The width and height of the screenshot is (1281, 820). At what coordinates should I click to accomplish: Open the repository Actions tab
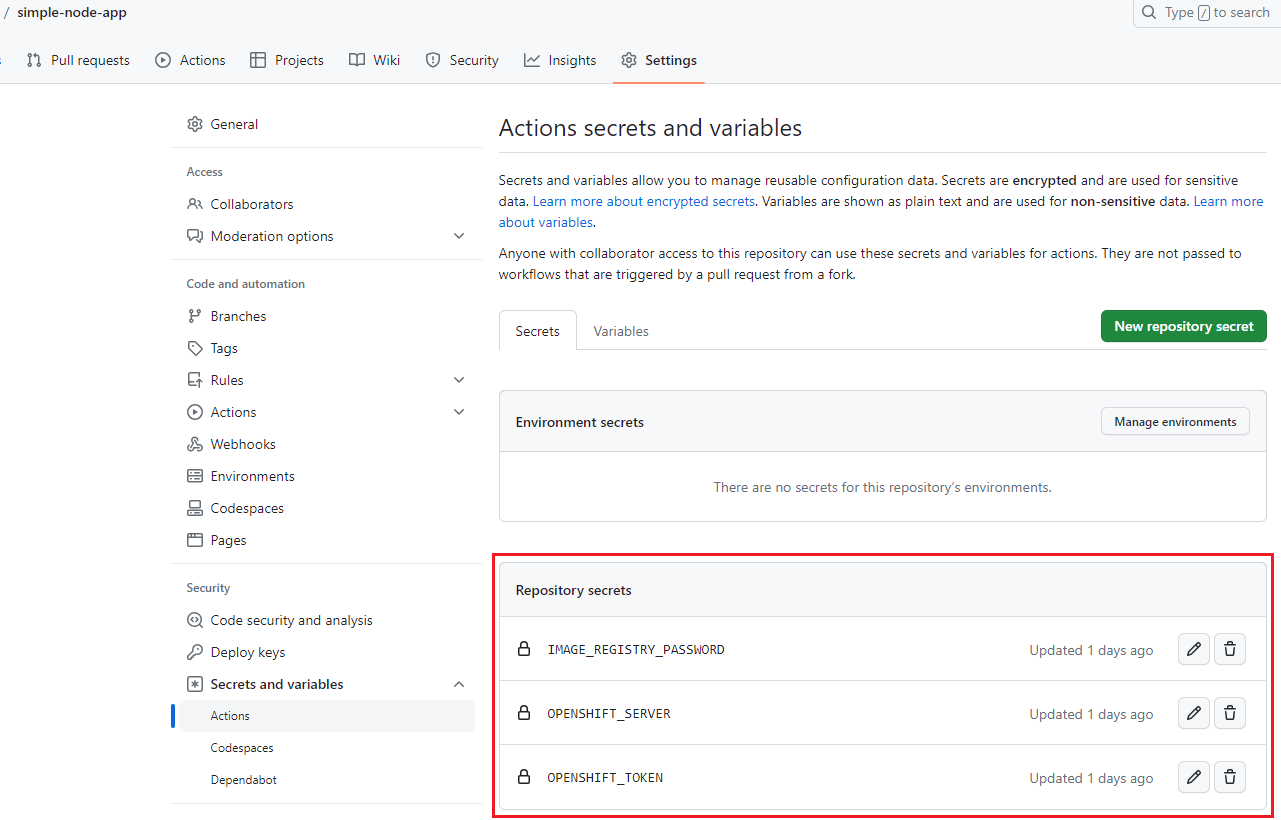coord(190,60)
